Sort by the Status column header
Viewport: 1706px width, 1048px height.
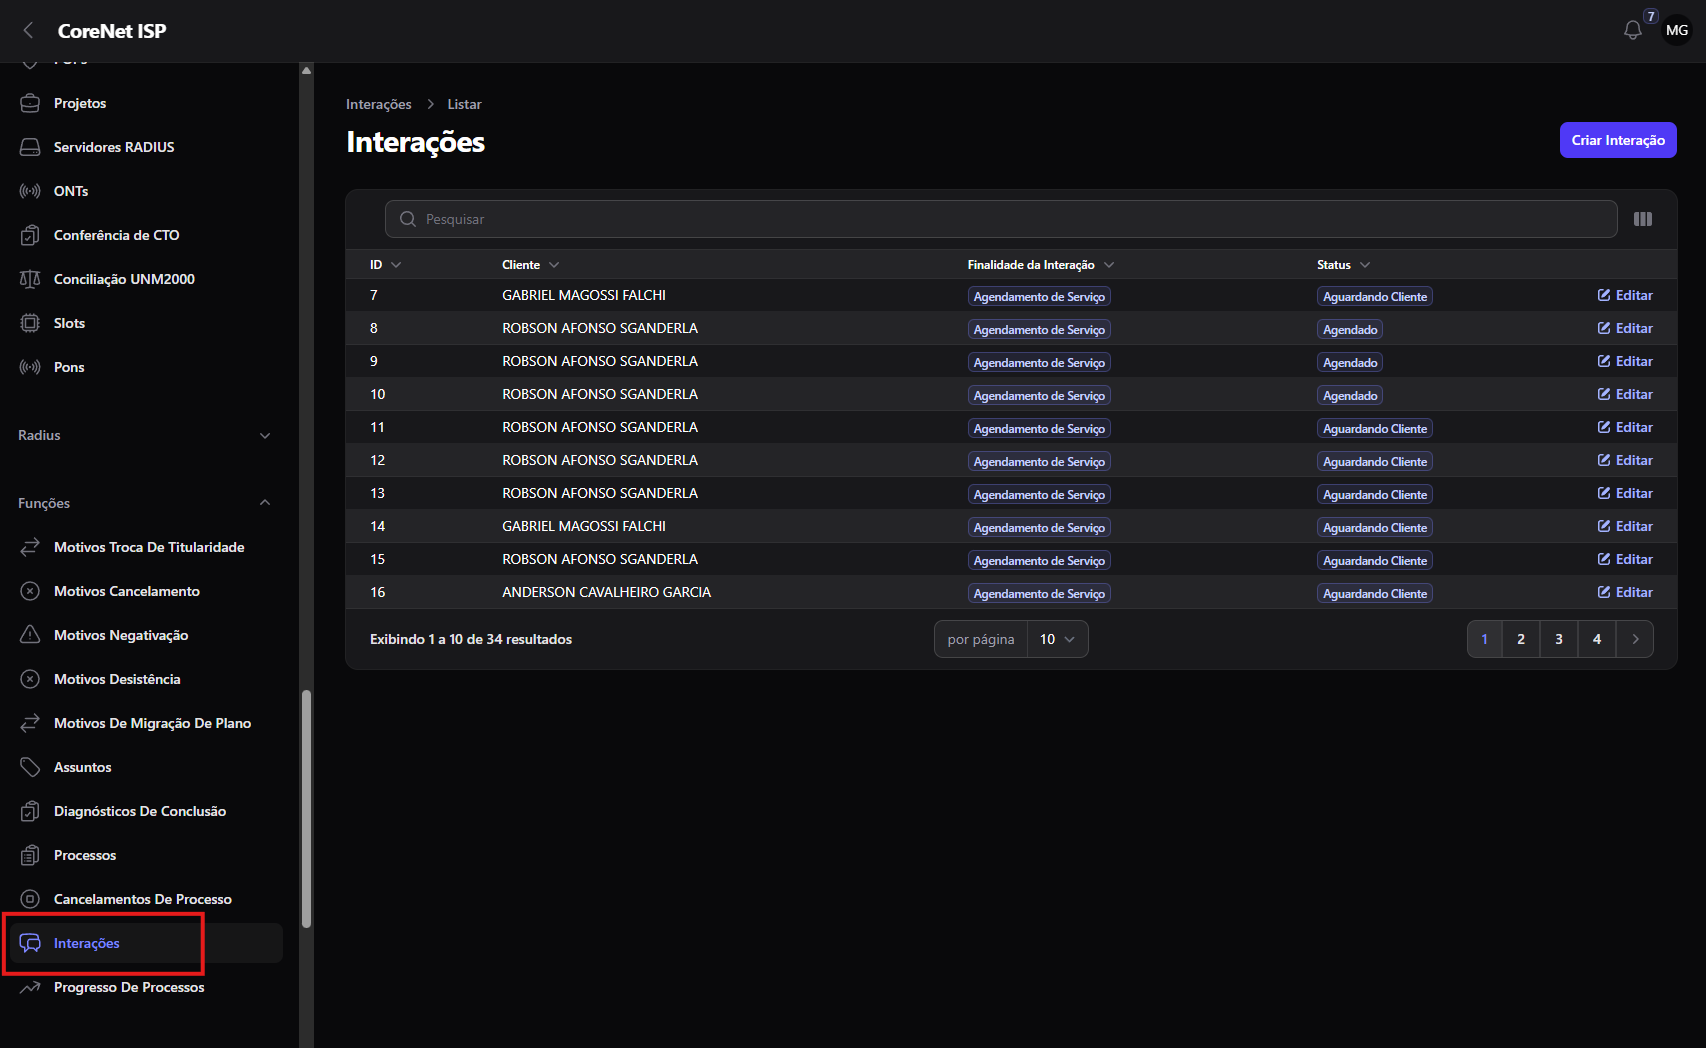coord(1343,265)
